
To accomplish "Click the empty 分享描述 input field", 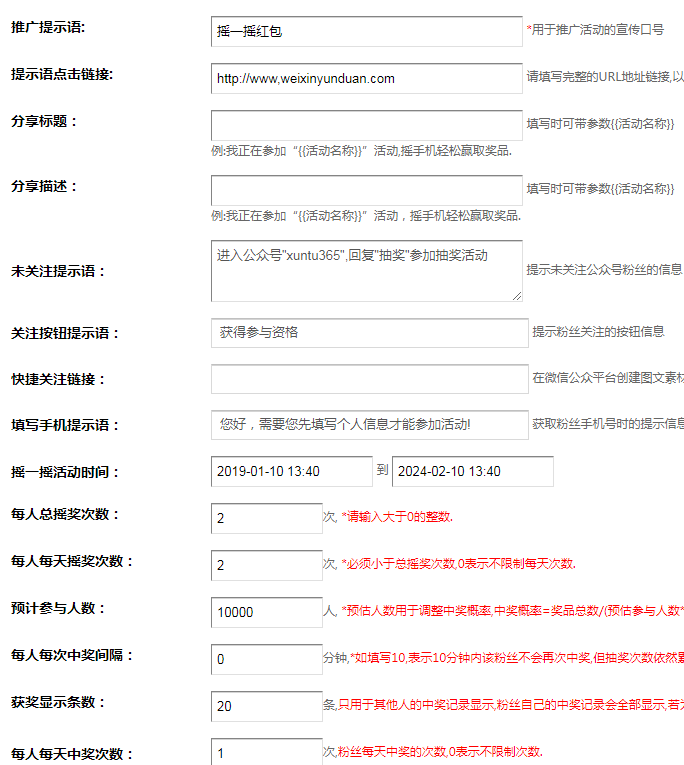I will (366, 190).
